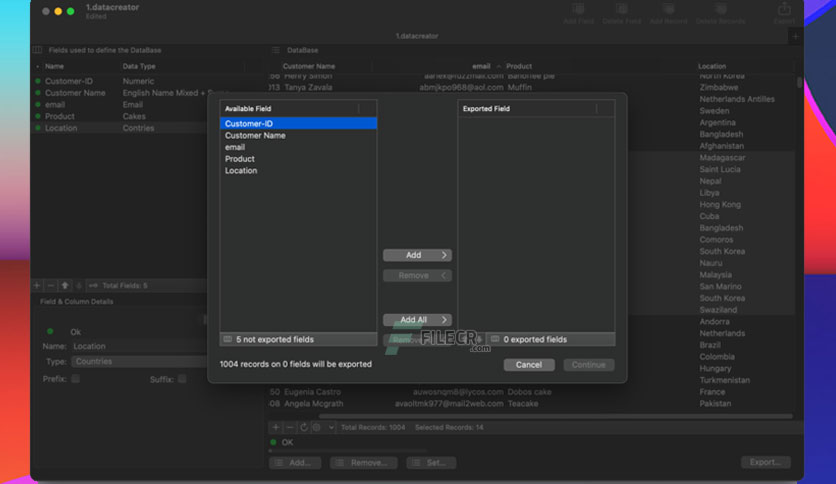Remove a field with the minus icon by Total Fields
The width and height of the screenshot is (836, 484).
[51, 286]
